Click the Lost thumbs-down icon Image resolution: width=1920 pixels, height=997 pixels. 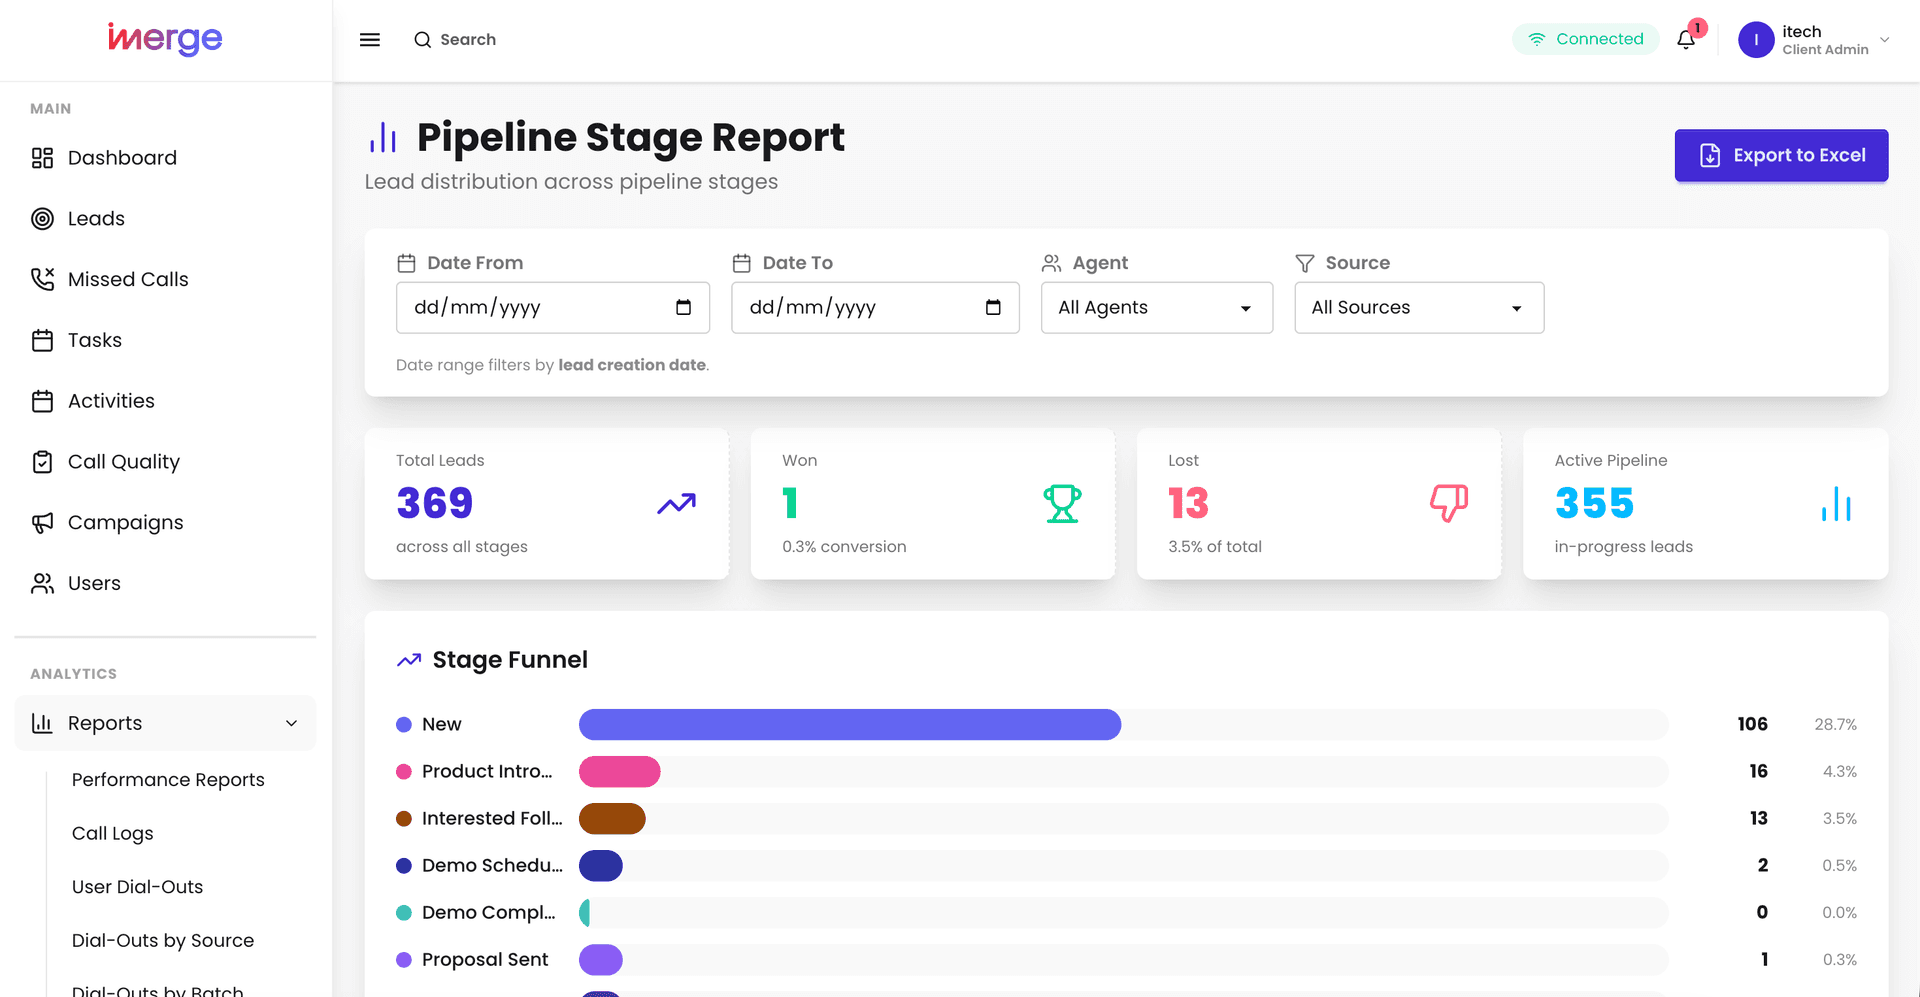coord(1449,503)
